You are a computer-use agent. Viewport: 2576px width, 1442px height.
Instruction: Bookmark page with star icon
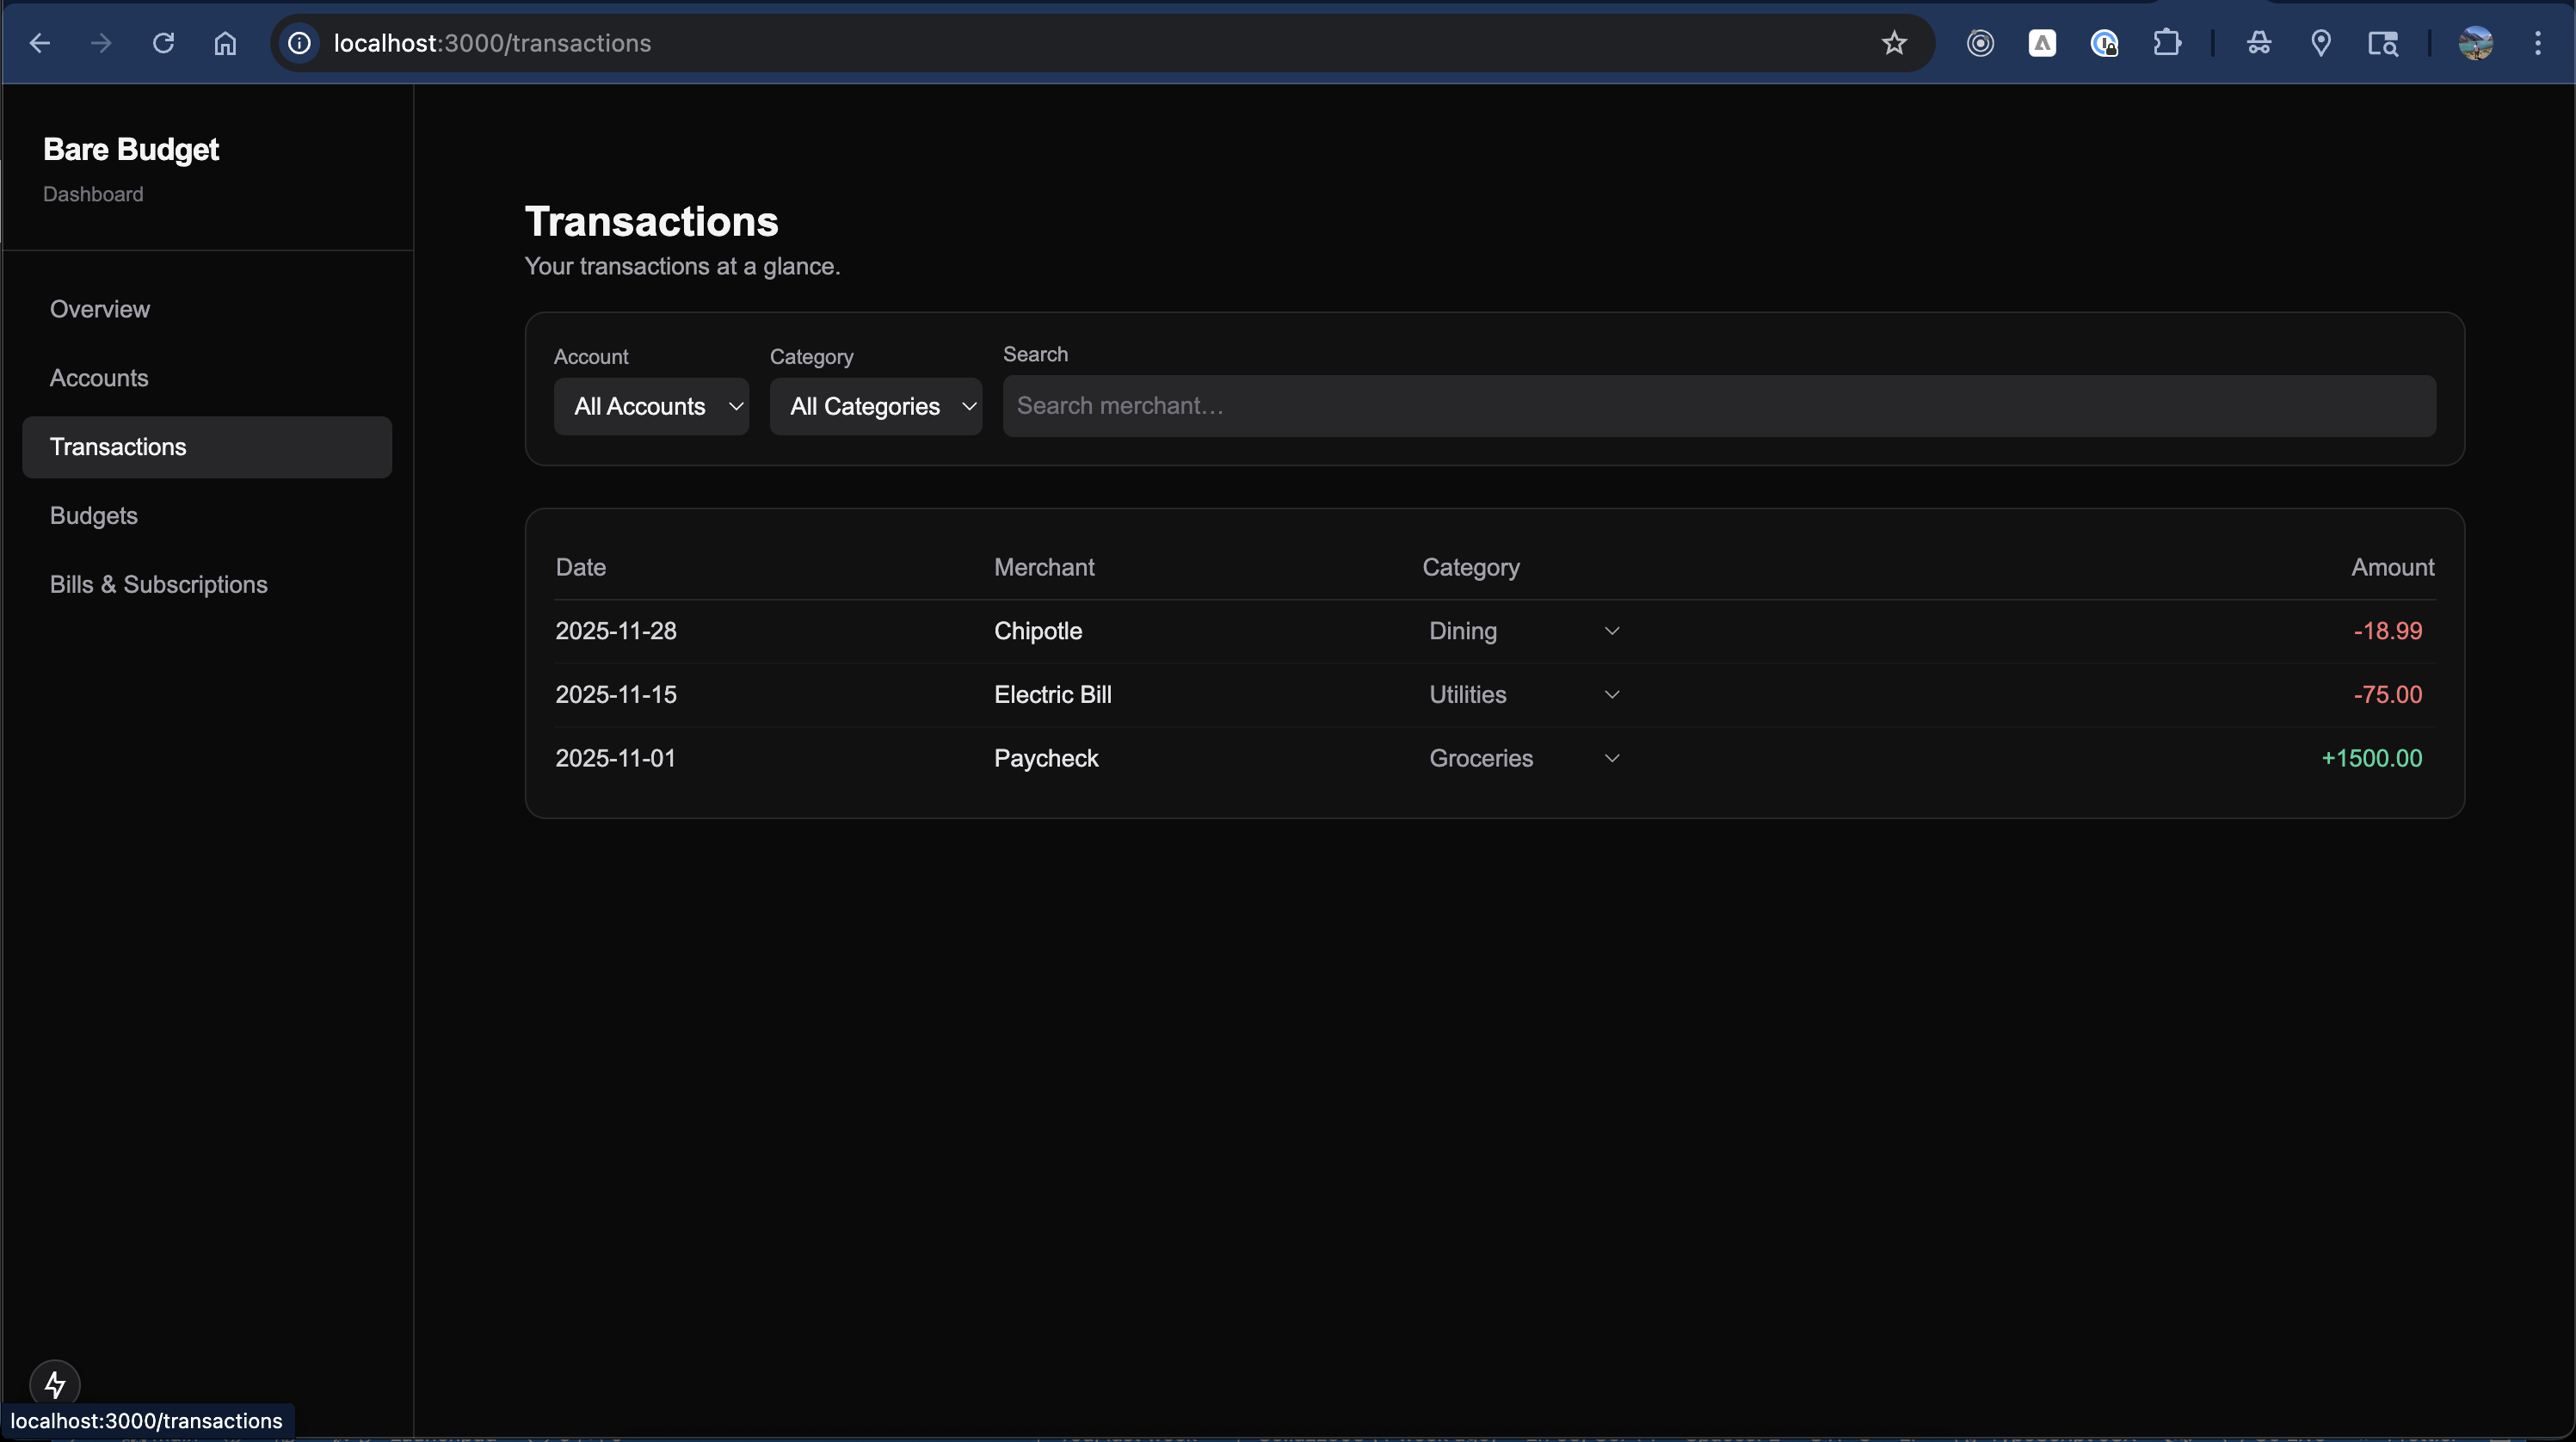click(x=1893, y=43)
